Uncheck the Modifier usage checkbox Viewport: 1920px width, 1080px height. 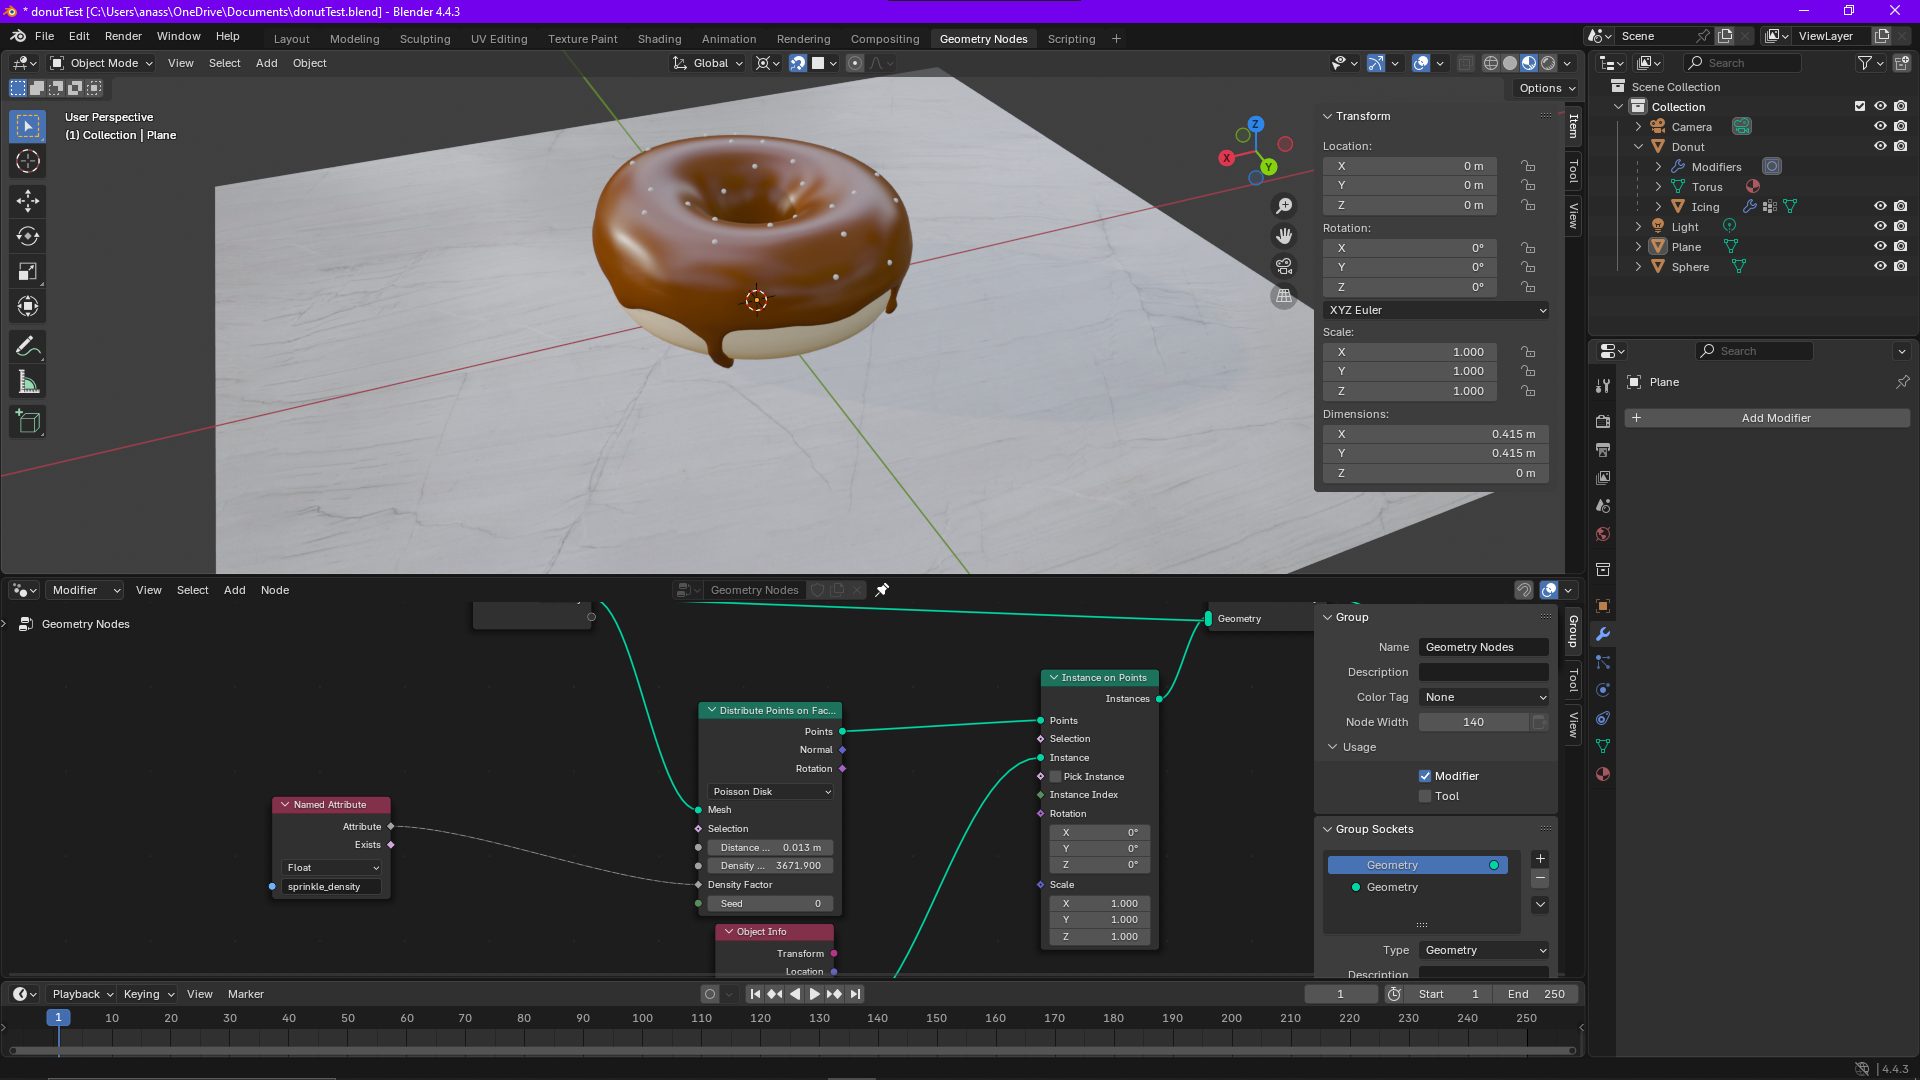click(1425, 776)
